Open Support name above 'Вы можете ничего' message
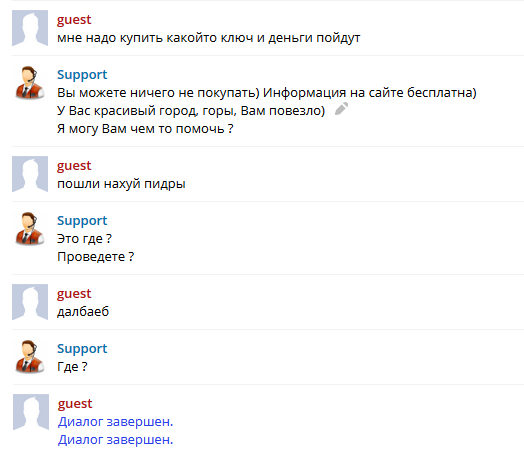The width and height of the screenshot is (524, 454). click(x=82, y=74)
